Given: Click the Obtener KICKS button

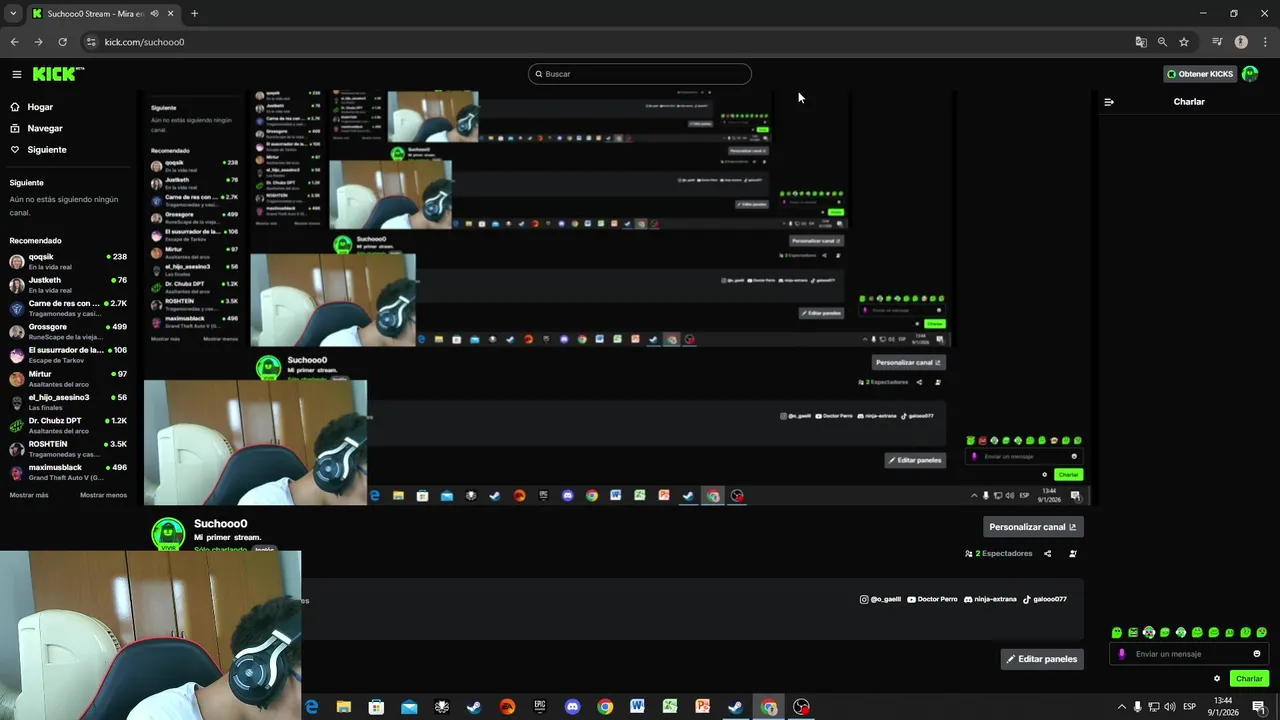Looking at the screenshot, I should [x=1200, y=74].
